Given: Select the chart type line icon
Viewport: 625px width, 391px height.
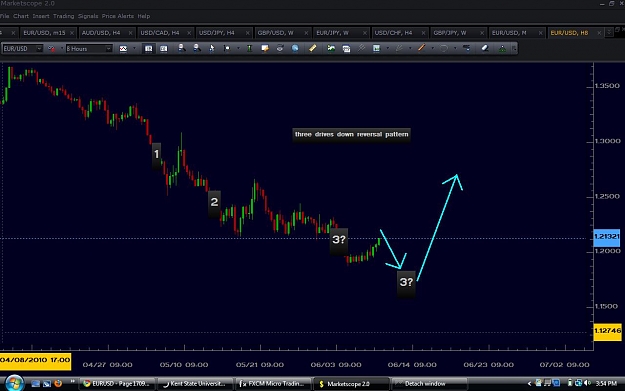Looking at the screenshot, I should pyautogui.click(x=123, y=49).
